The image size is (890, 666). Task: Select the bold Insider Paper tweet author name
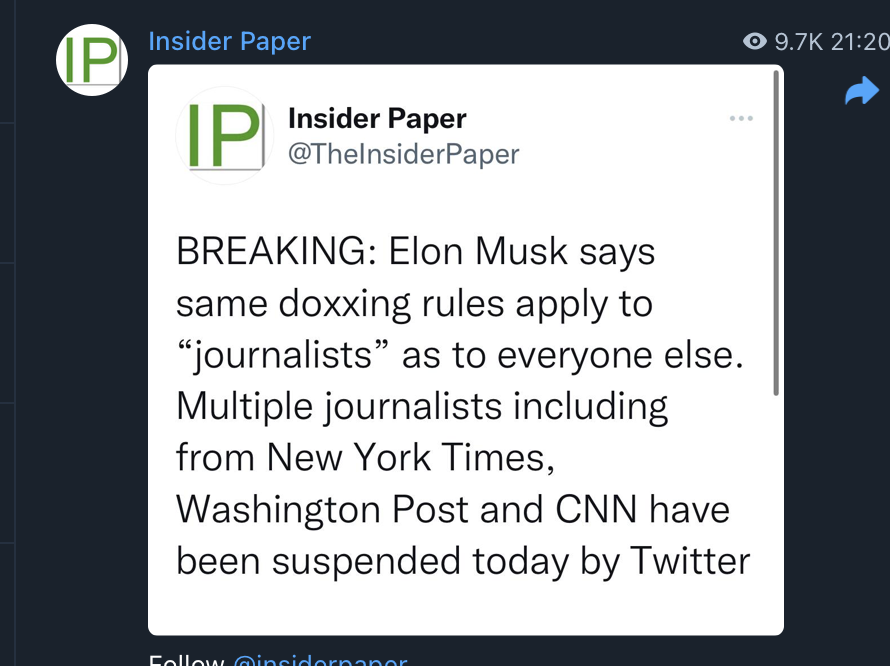click(377, 118)
